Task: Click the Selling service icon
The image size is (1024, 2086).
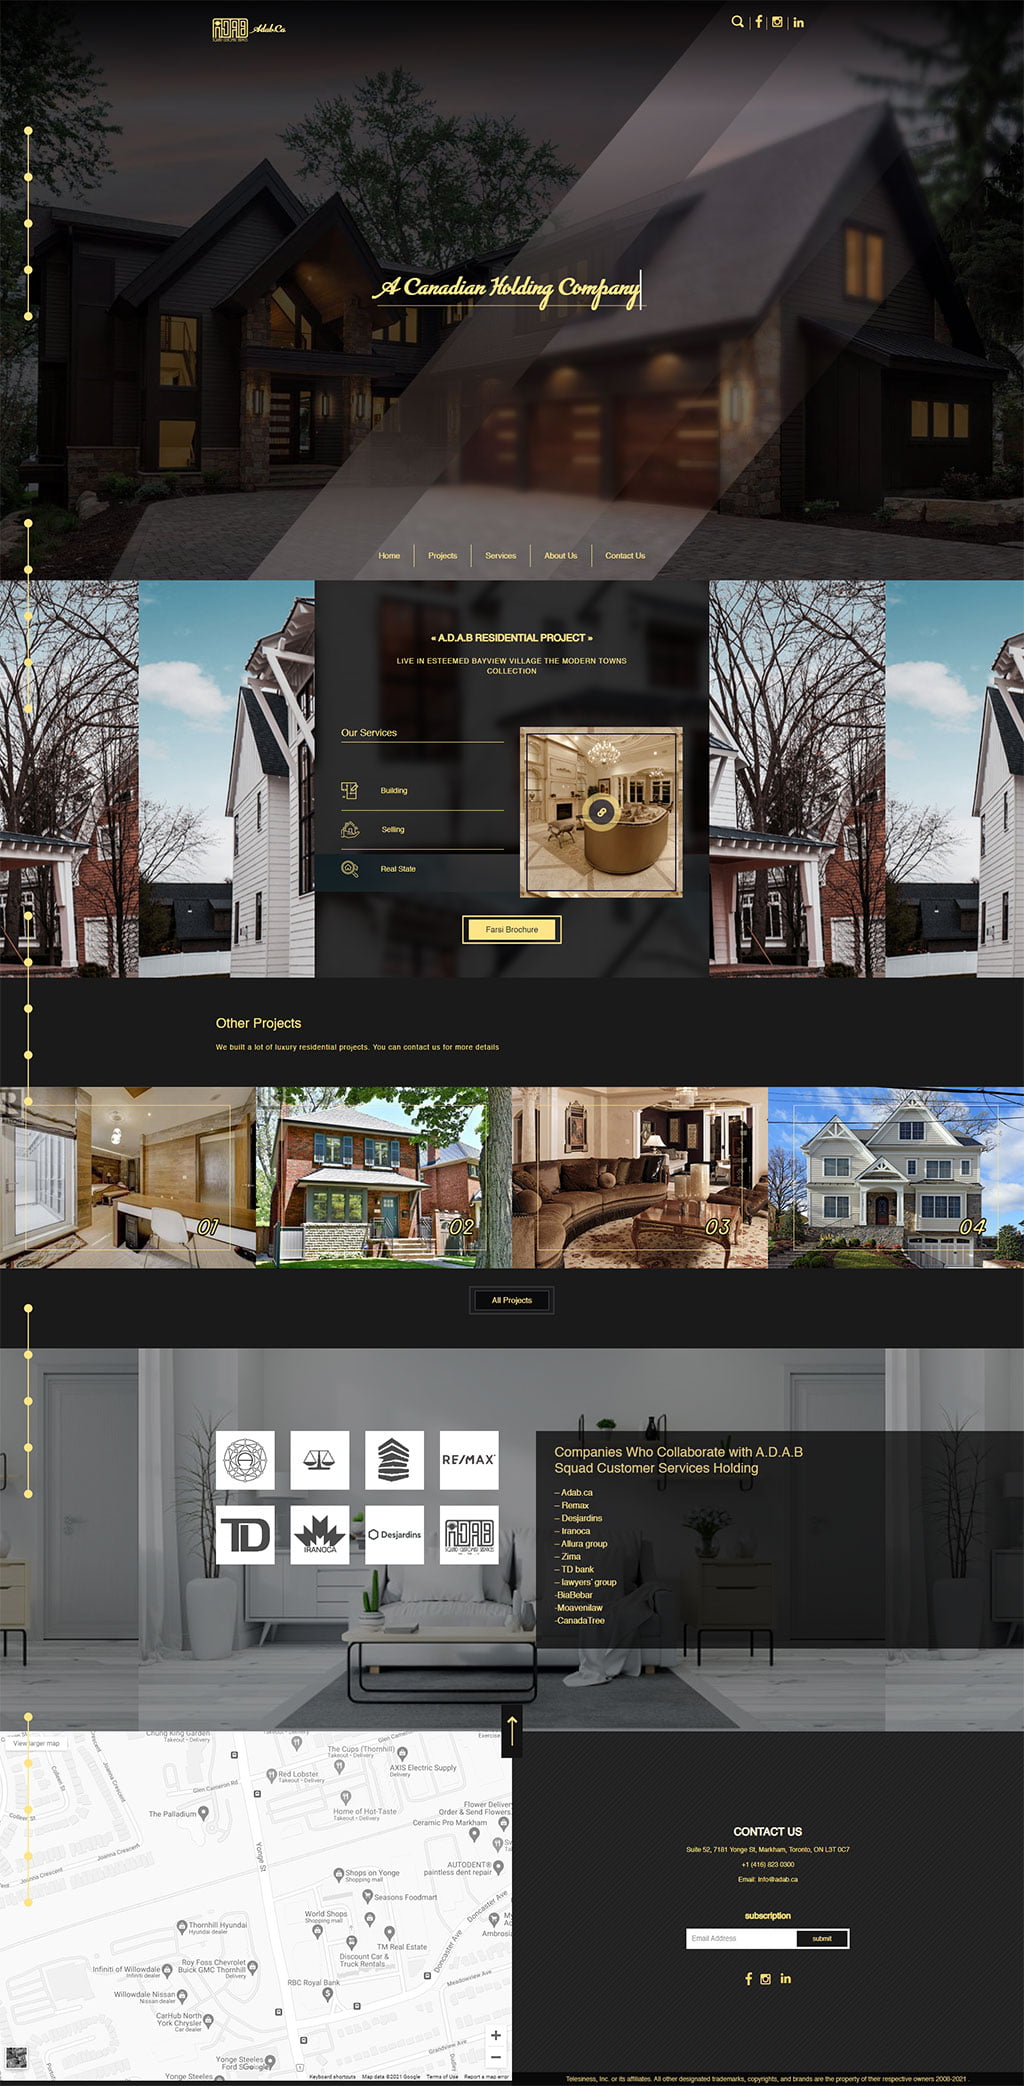Action: click(x=349, y=830)
